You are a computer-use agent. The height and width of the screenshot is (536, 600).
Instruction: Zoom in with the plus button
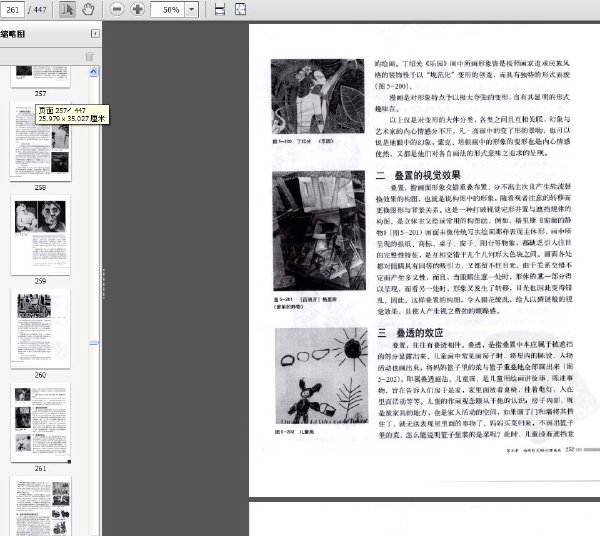[138, 9]
